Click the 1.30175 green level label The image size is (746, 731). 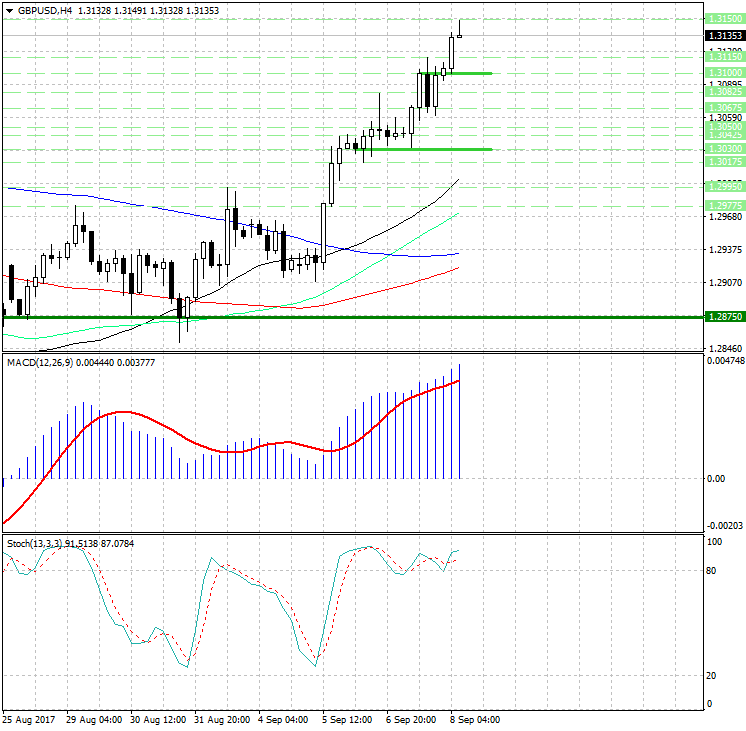(725, 162)
